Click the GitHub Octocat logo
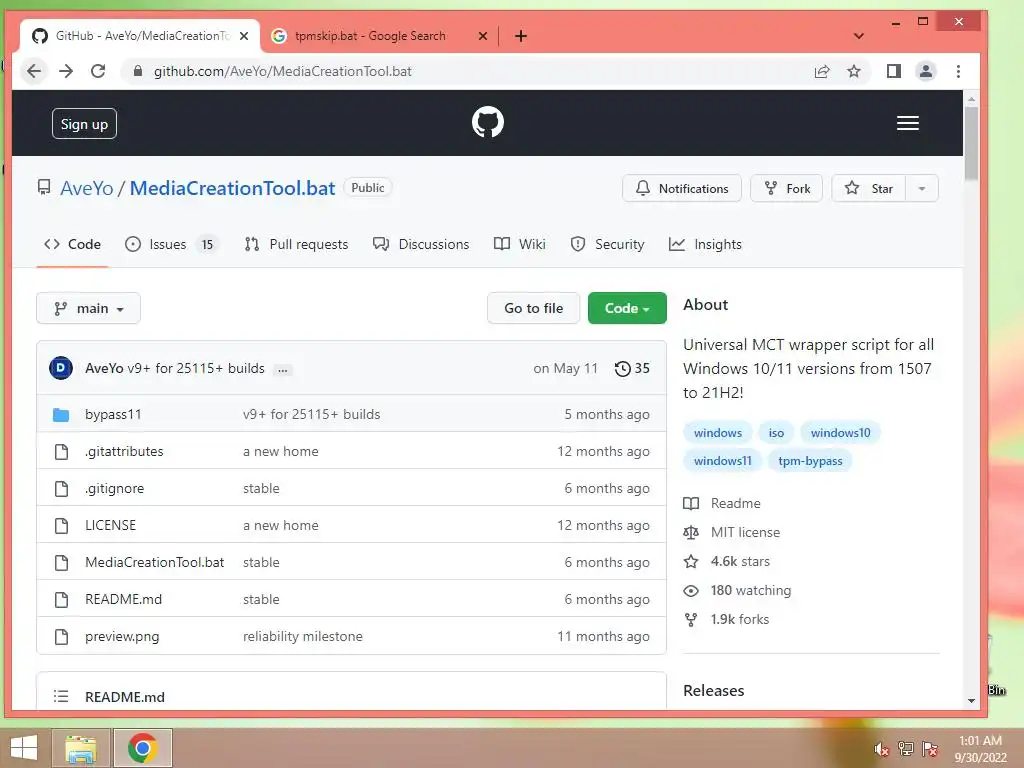The image size is (1024, 768). 488,122
